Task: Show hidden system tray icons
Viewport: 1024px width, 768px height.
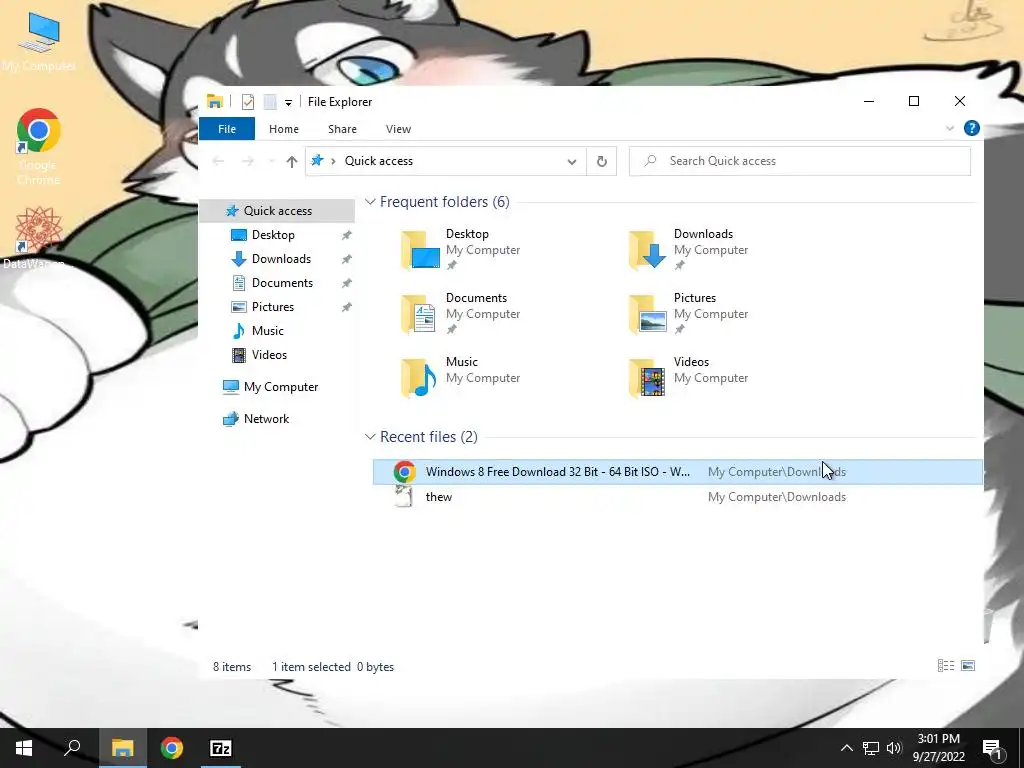Action: (x=846, y=748)
